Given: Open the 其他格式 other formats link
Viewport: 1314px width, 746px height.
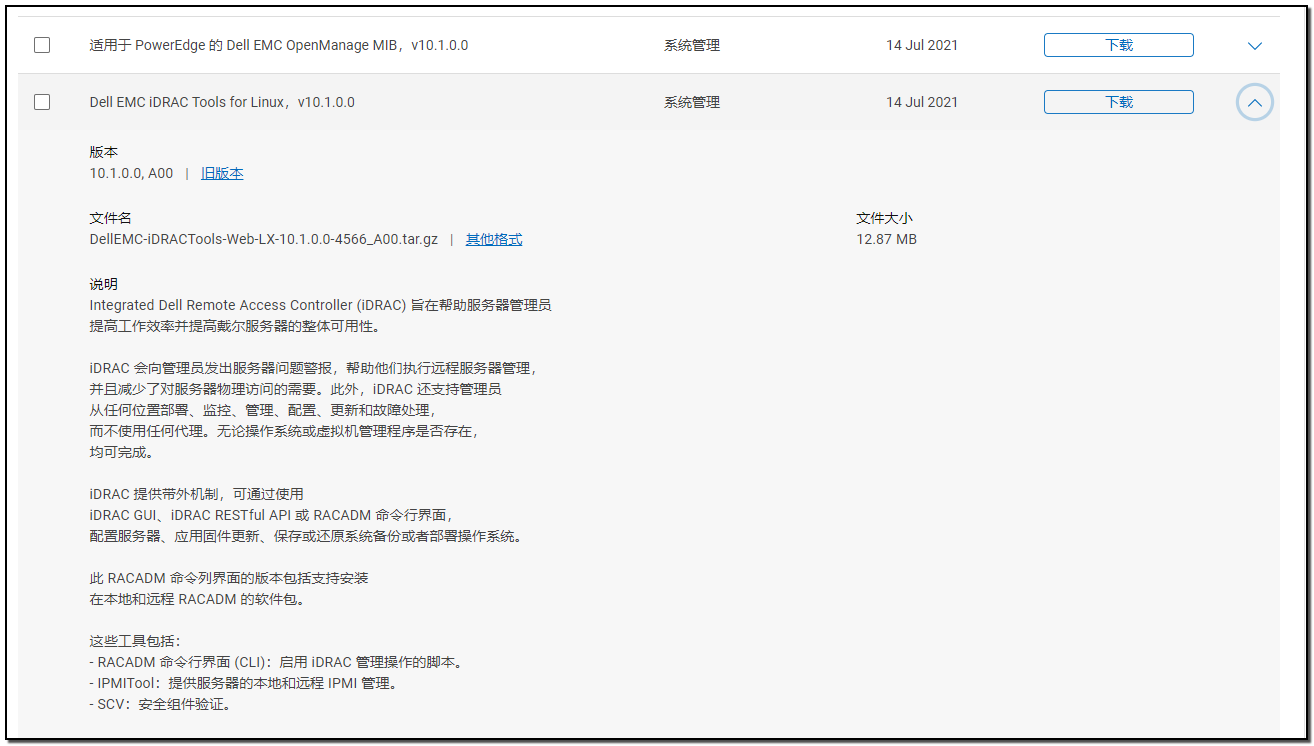Looking at the screenshot, I should pos(494,239).
